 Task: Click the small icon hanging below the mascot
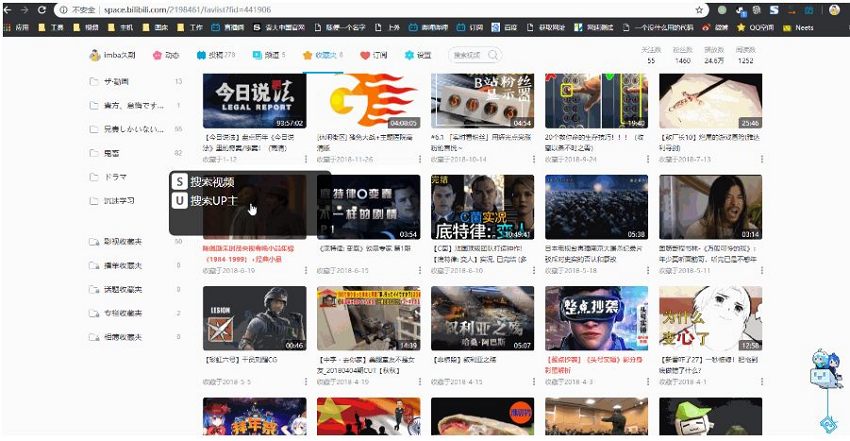[828, 424]
